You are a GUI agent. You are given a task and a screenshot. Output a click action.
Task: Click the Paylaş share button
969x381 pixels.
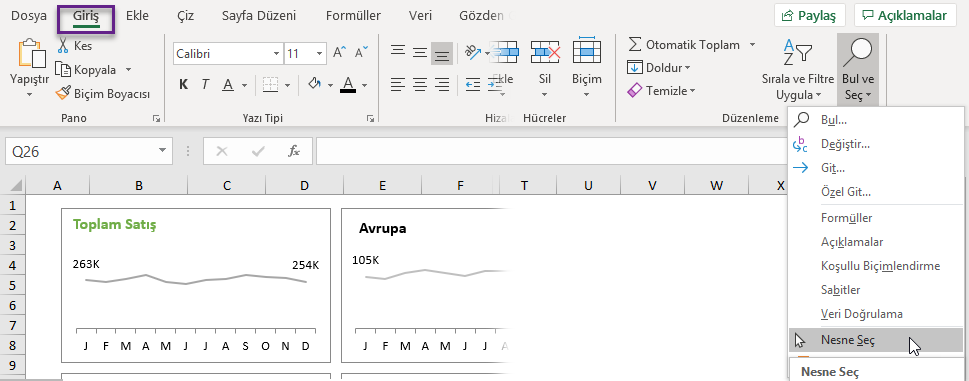pyautogui.click(x=810, y=15)
